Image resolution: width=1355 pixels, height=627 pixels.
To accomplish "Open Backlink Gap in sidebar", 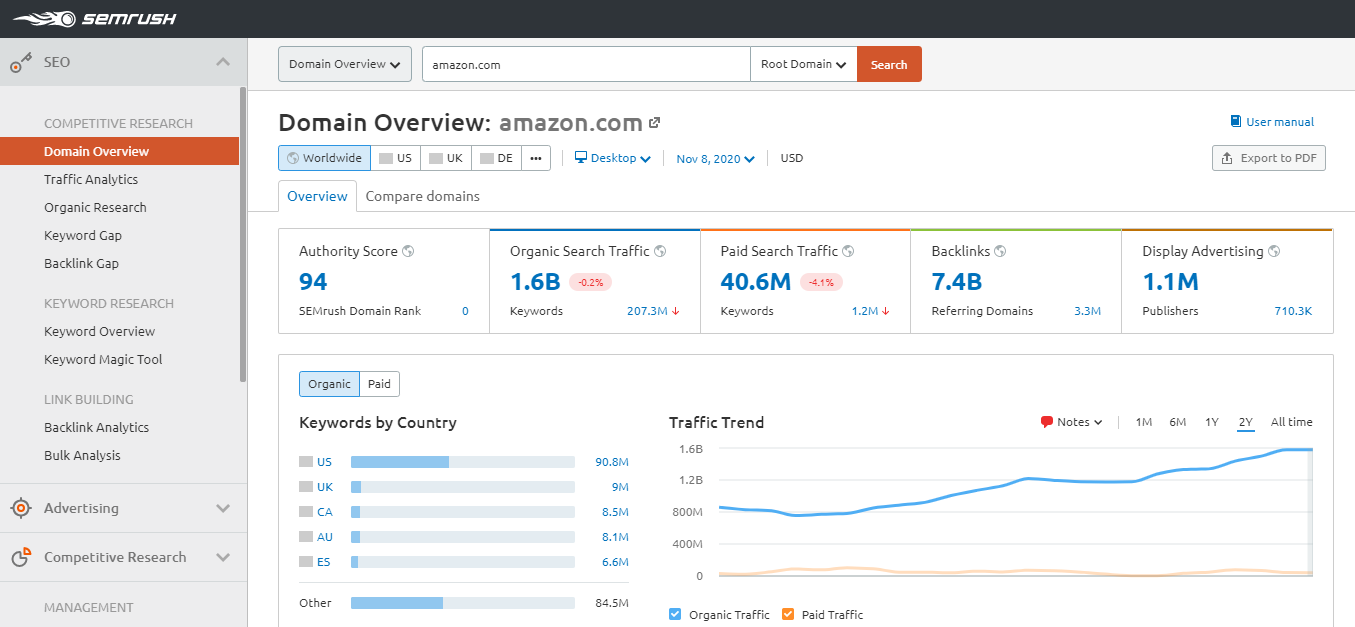I will pos(81,263).
